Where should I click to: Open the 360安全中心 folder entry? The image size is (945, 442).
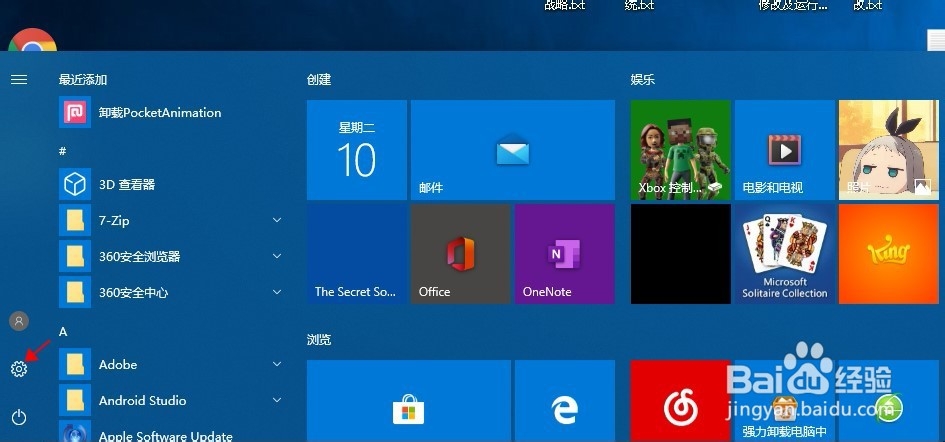(172, 292)
